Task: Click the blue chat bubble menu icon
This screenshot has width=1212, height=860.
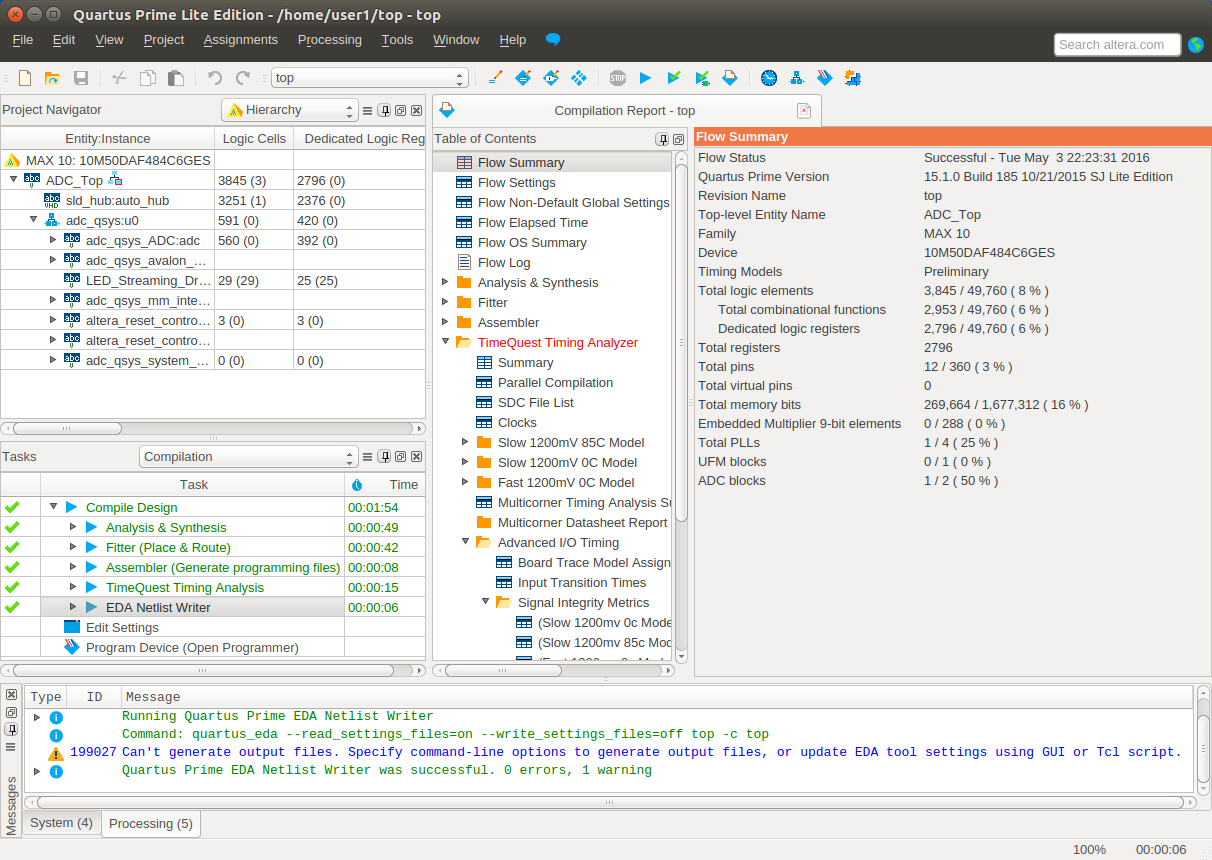Action: tap(553, 40)
